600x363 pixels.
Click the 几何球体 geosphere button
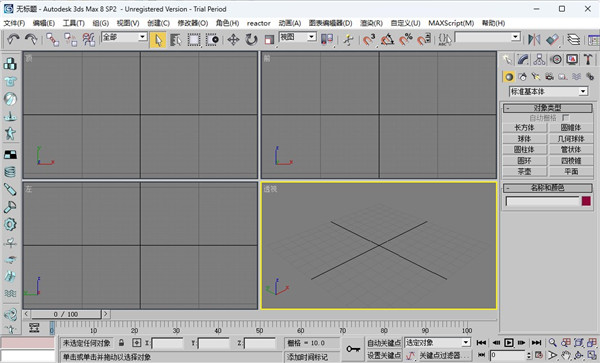(x=571, y=138)
